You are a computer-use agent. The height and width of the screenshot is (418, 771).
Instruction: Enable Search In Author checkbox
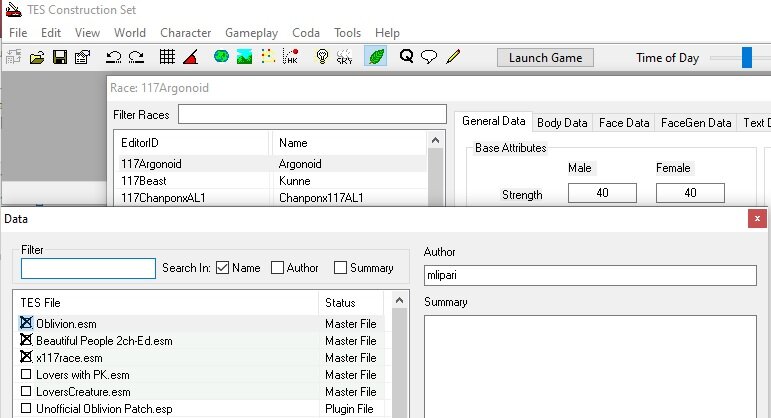(277, 268)
